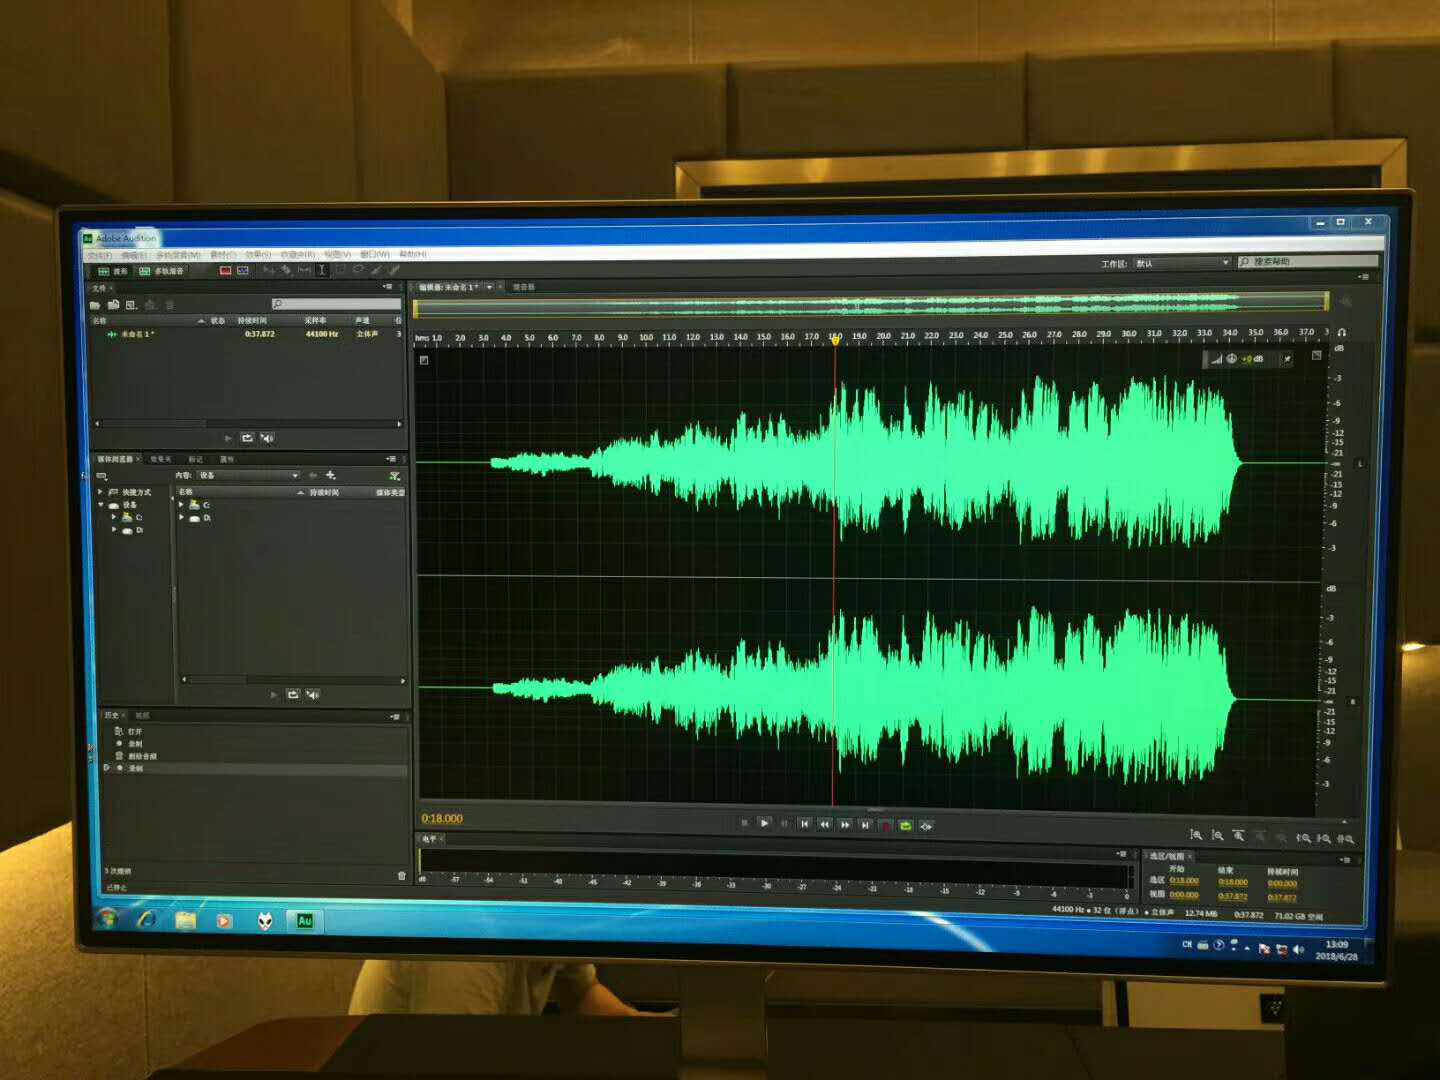Jump to previous marker in transport
Image resolution: width=1440 pixels, height=1080 pixels.
coord(804,824)
